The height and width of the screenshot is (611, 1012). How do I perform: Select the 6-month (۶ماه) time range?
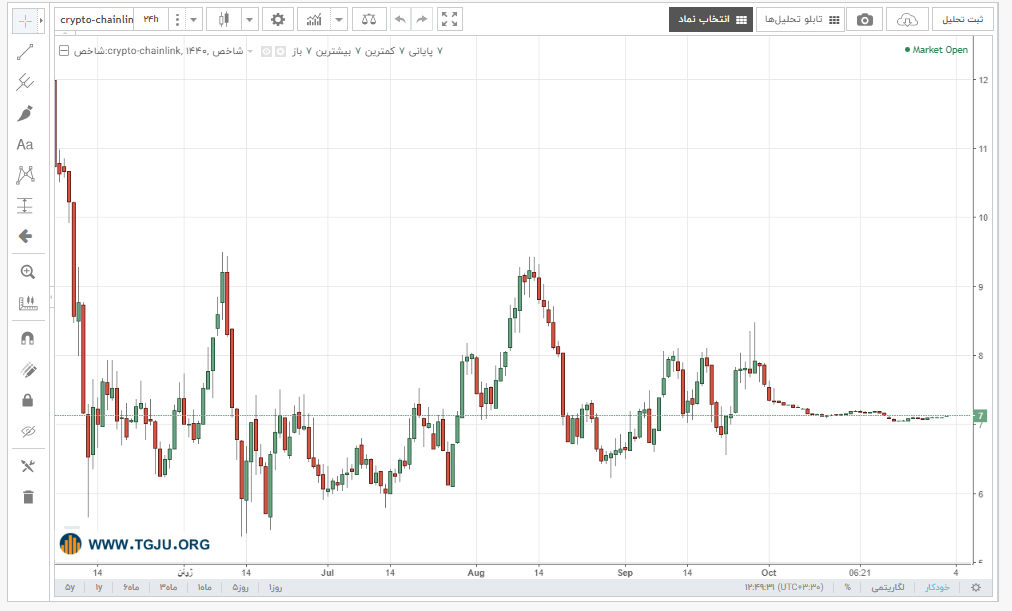point(131,587)
